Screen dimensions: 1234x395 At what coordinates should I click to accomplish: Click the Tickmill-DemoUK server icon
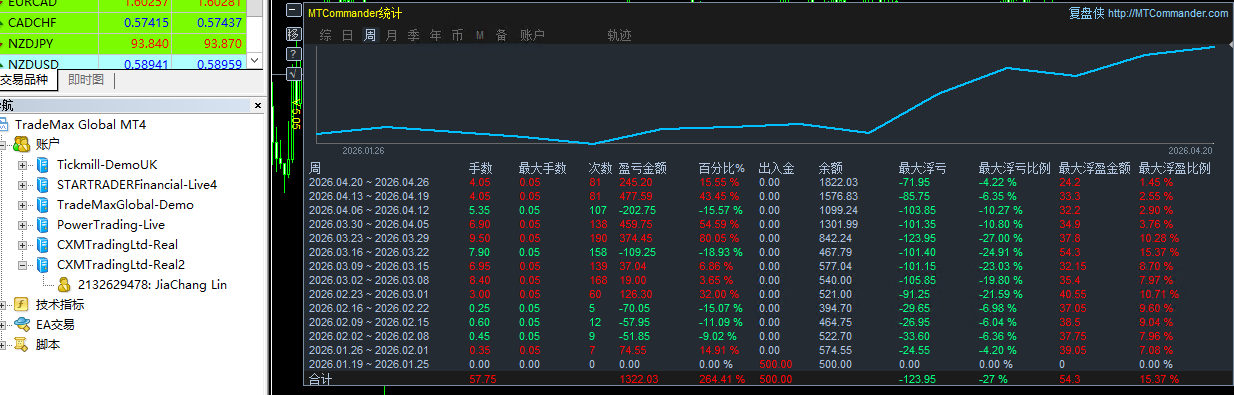click(x=43, y=164)
